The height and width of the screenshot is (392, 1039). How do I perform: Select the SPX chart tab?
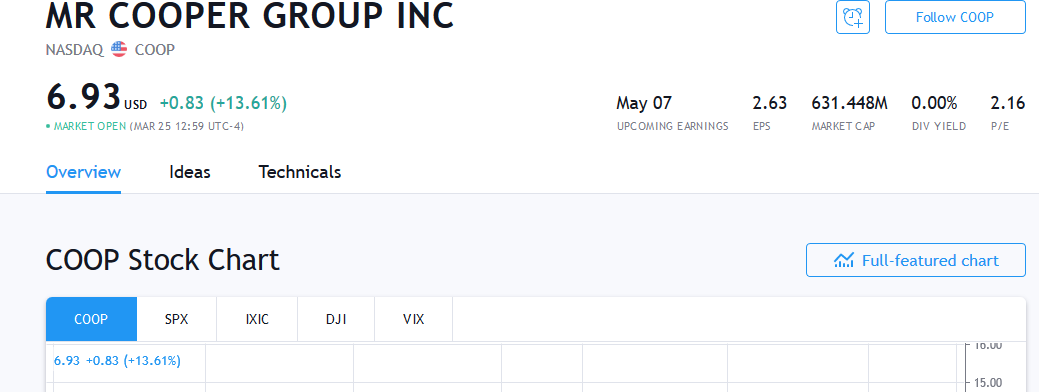click(x=177, y=319)
